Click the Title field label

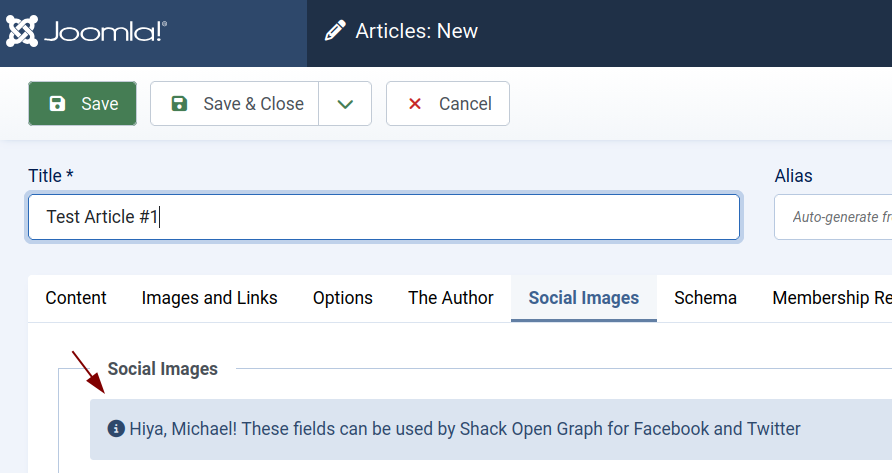50,175
